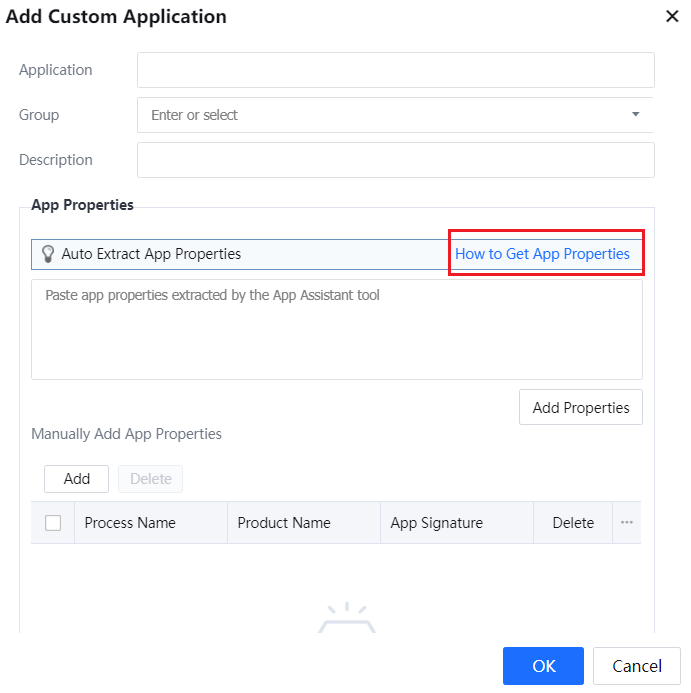Click the Delete column header in table
This screenshot has height=693, width=691.
coord(573,523)
